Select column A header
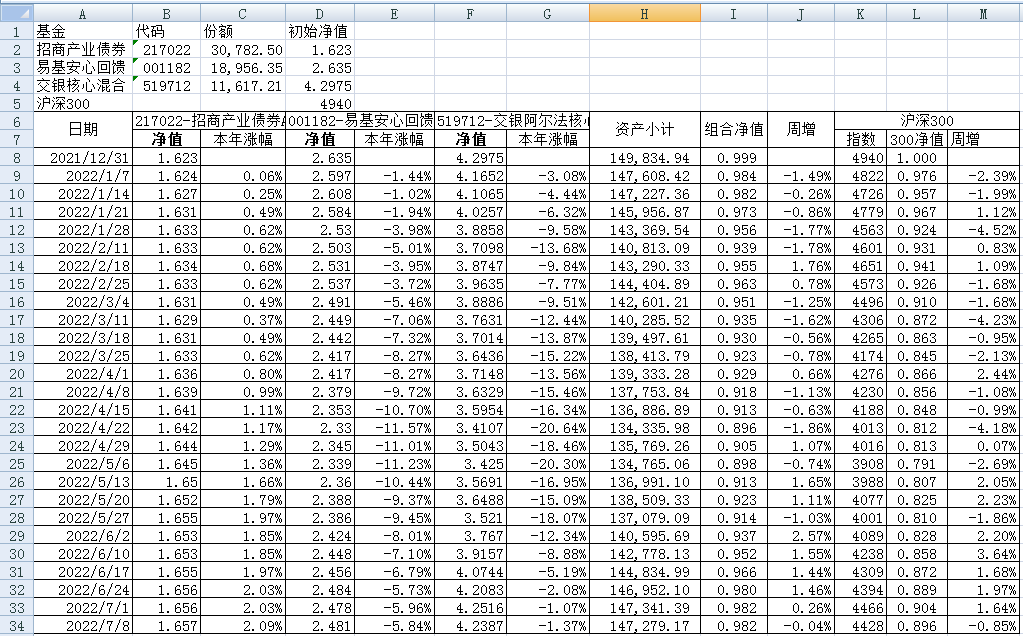The height and width of the screenshot is (636, 1023). [83, 13]
